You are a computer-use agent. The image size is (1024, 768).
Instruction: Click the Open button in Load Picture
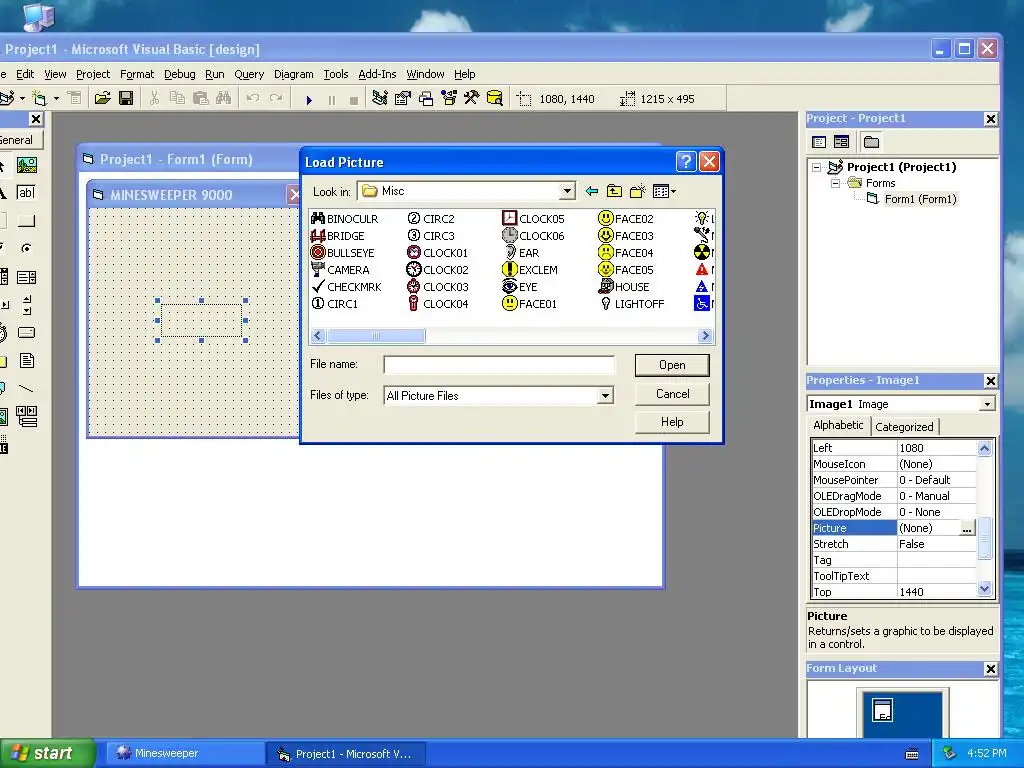pos(672,365)
